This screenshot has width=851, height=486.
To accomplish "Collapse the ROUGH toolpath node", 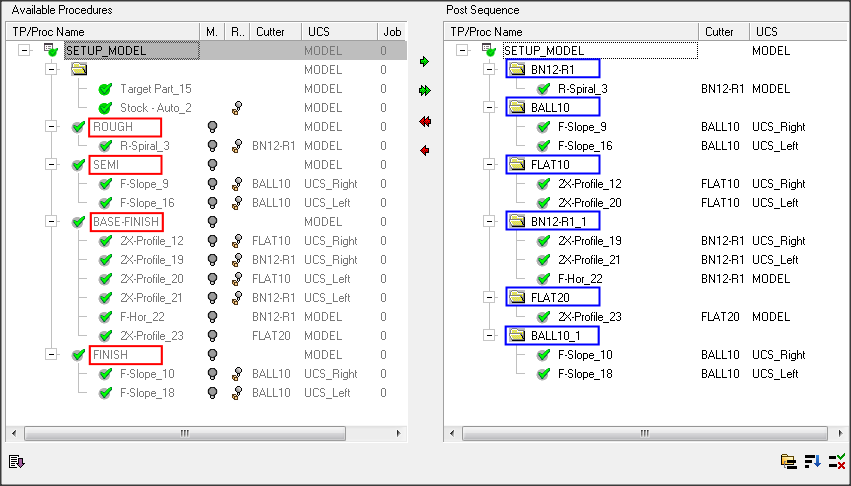I will click(51, 127).
